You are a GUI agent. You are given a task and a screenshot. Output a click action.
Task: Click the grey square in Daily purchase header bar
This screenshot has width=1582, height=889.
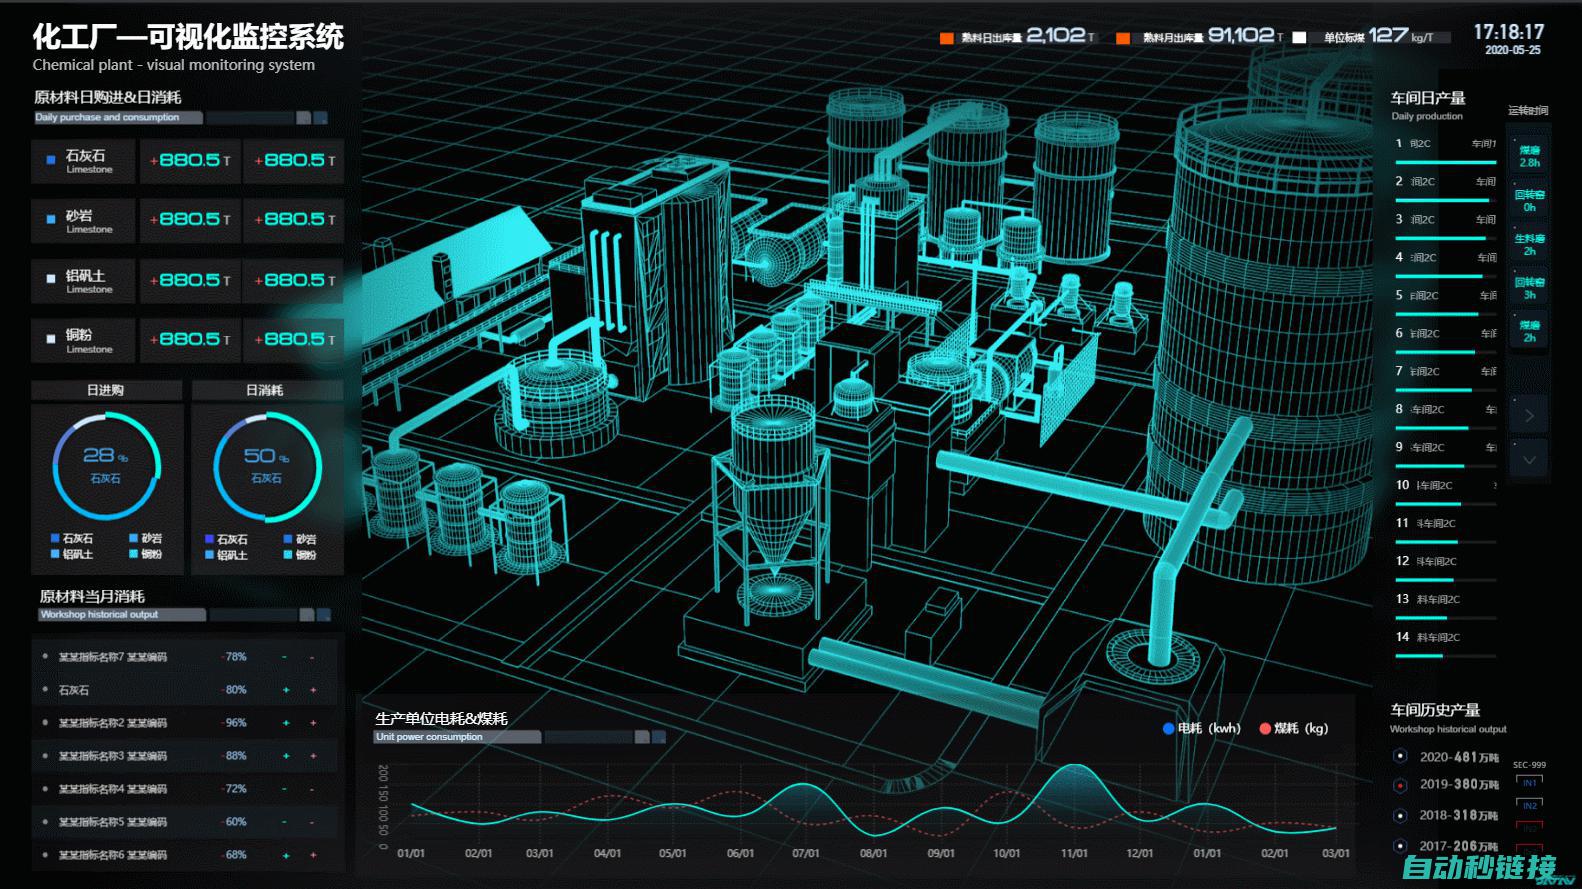pyautogui.click(x=304, y=118)
